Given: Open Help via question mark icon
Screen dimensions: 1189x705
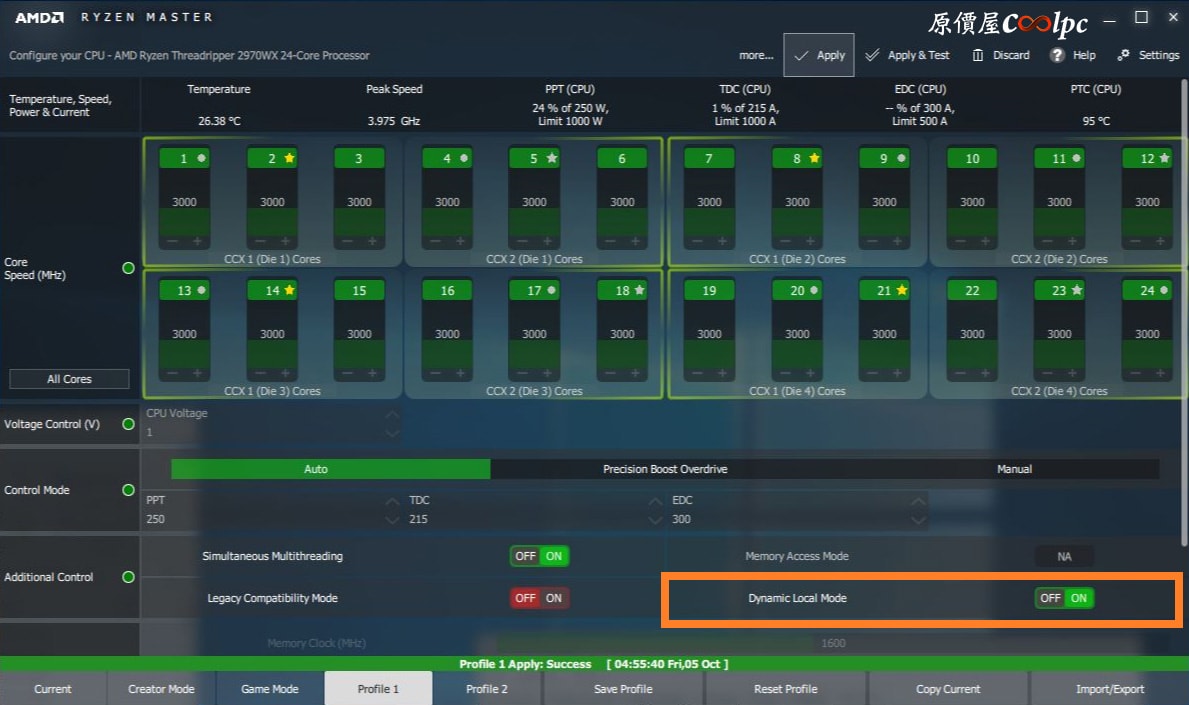Looking at the screenshot, I should pos(1057,55).
